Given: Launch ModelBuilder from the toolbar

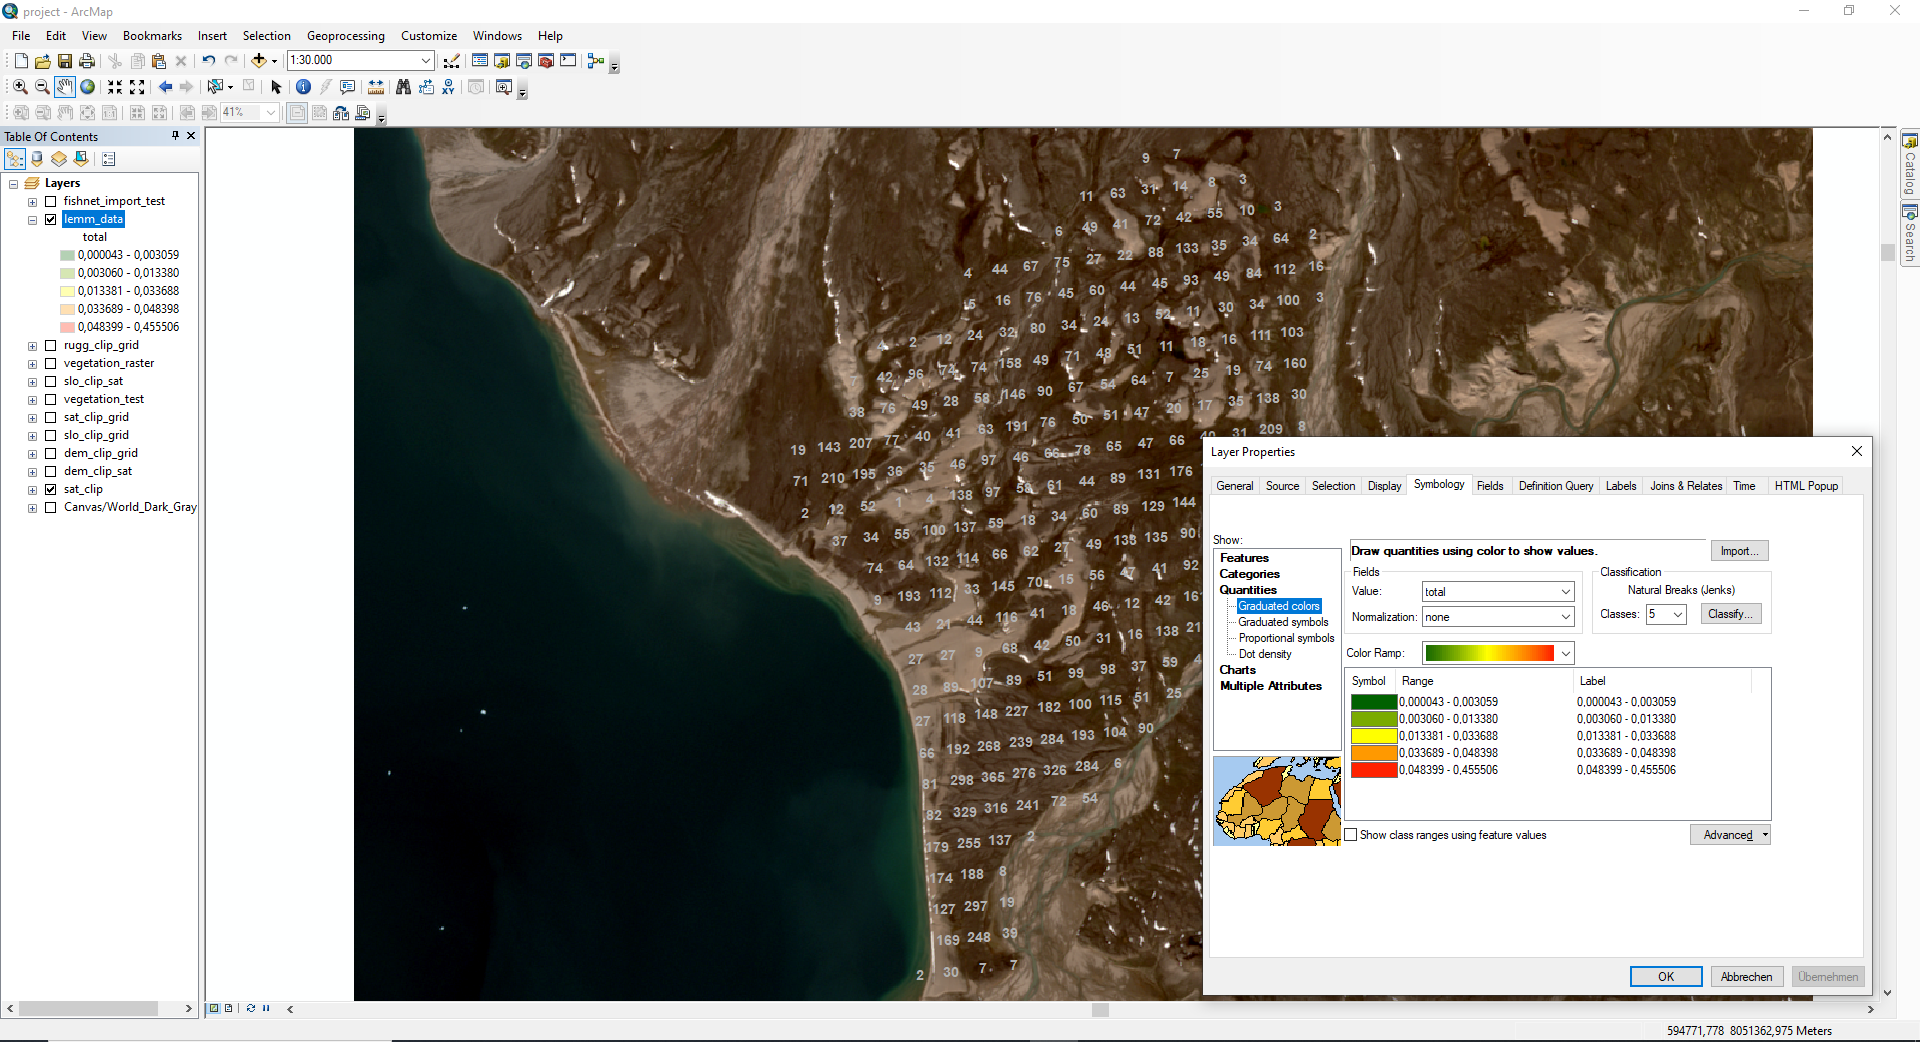Looking at the screenshot, I should coord(596,61).
